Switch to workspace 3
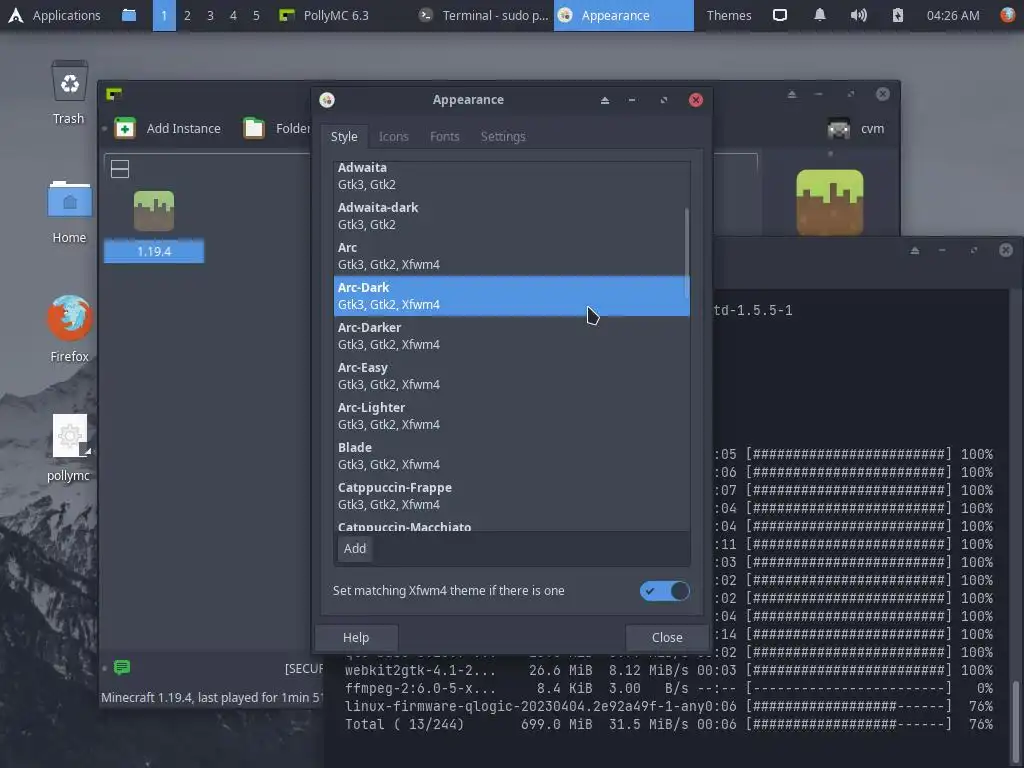Viewport: 1024px width, 768px height. pyautogui.click(x=210, y=15)
